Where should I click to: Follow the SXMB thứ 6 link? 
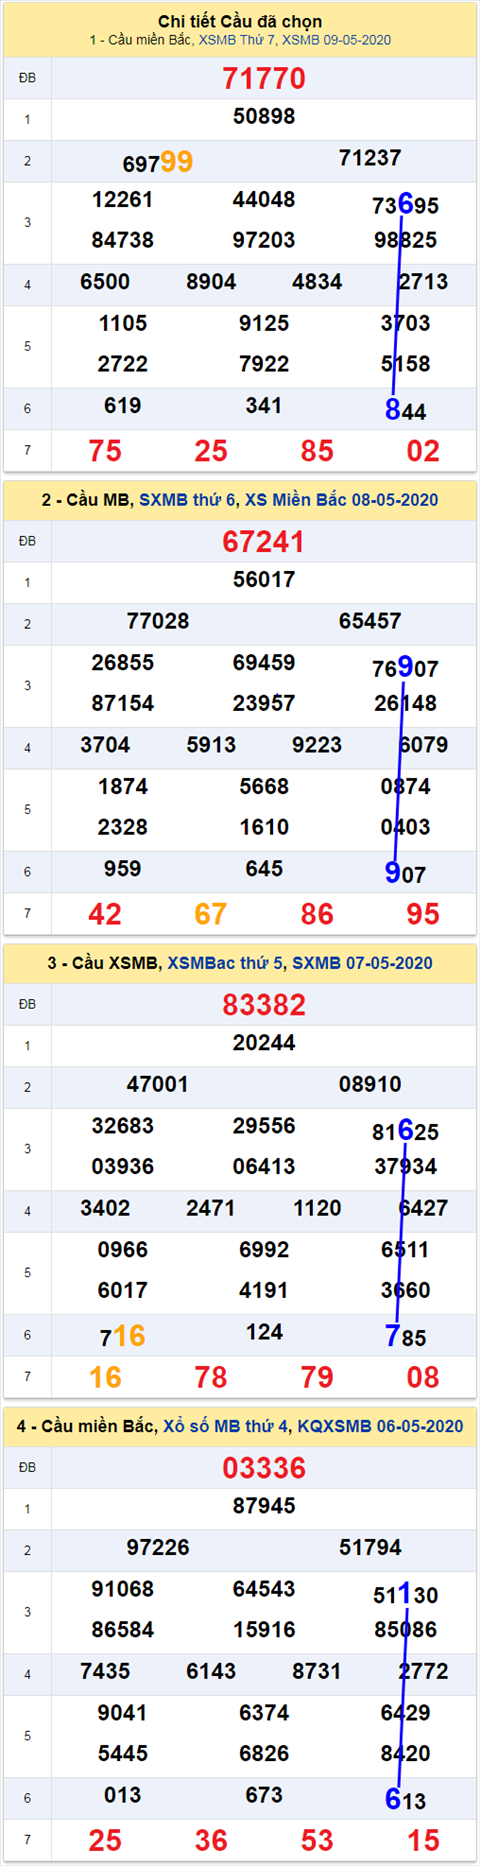(x=187, y=500)
